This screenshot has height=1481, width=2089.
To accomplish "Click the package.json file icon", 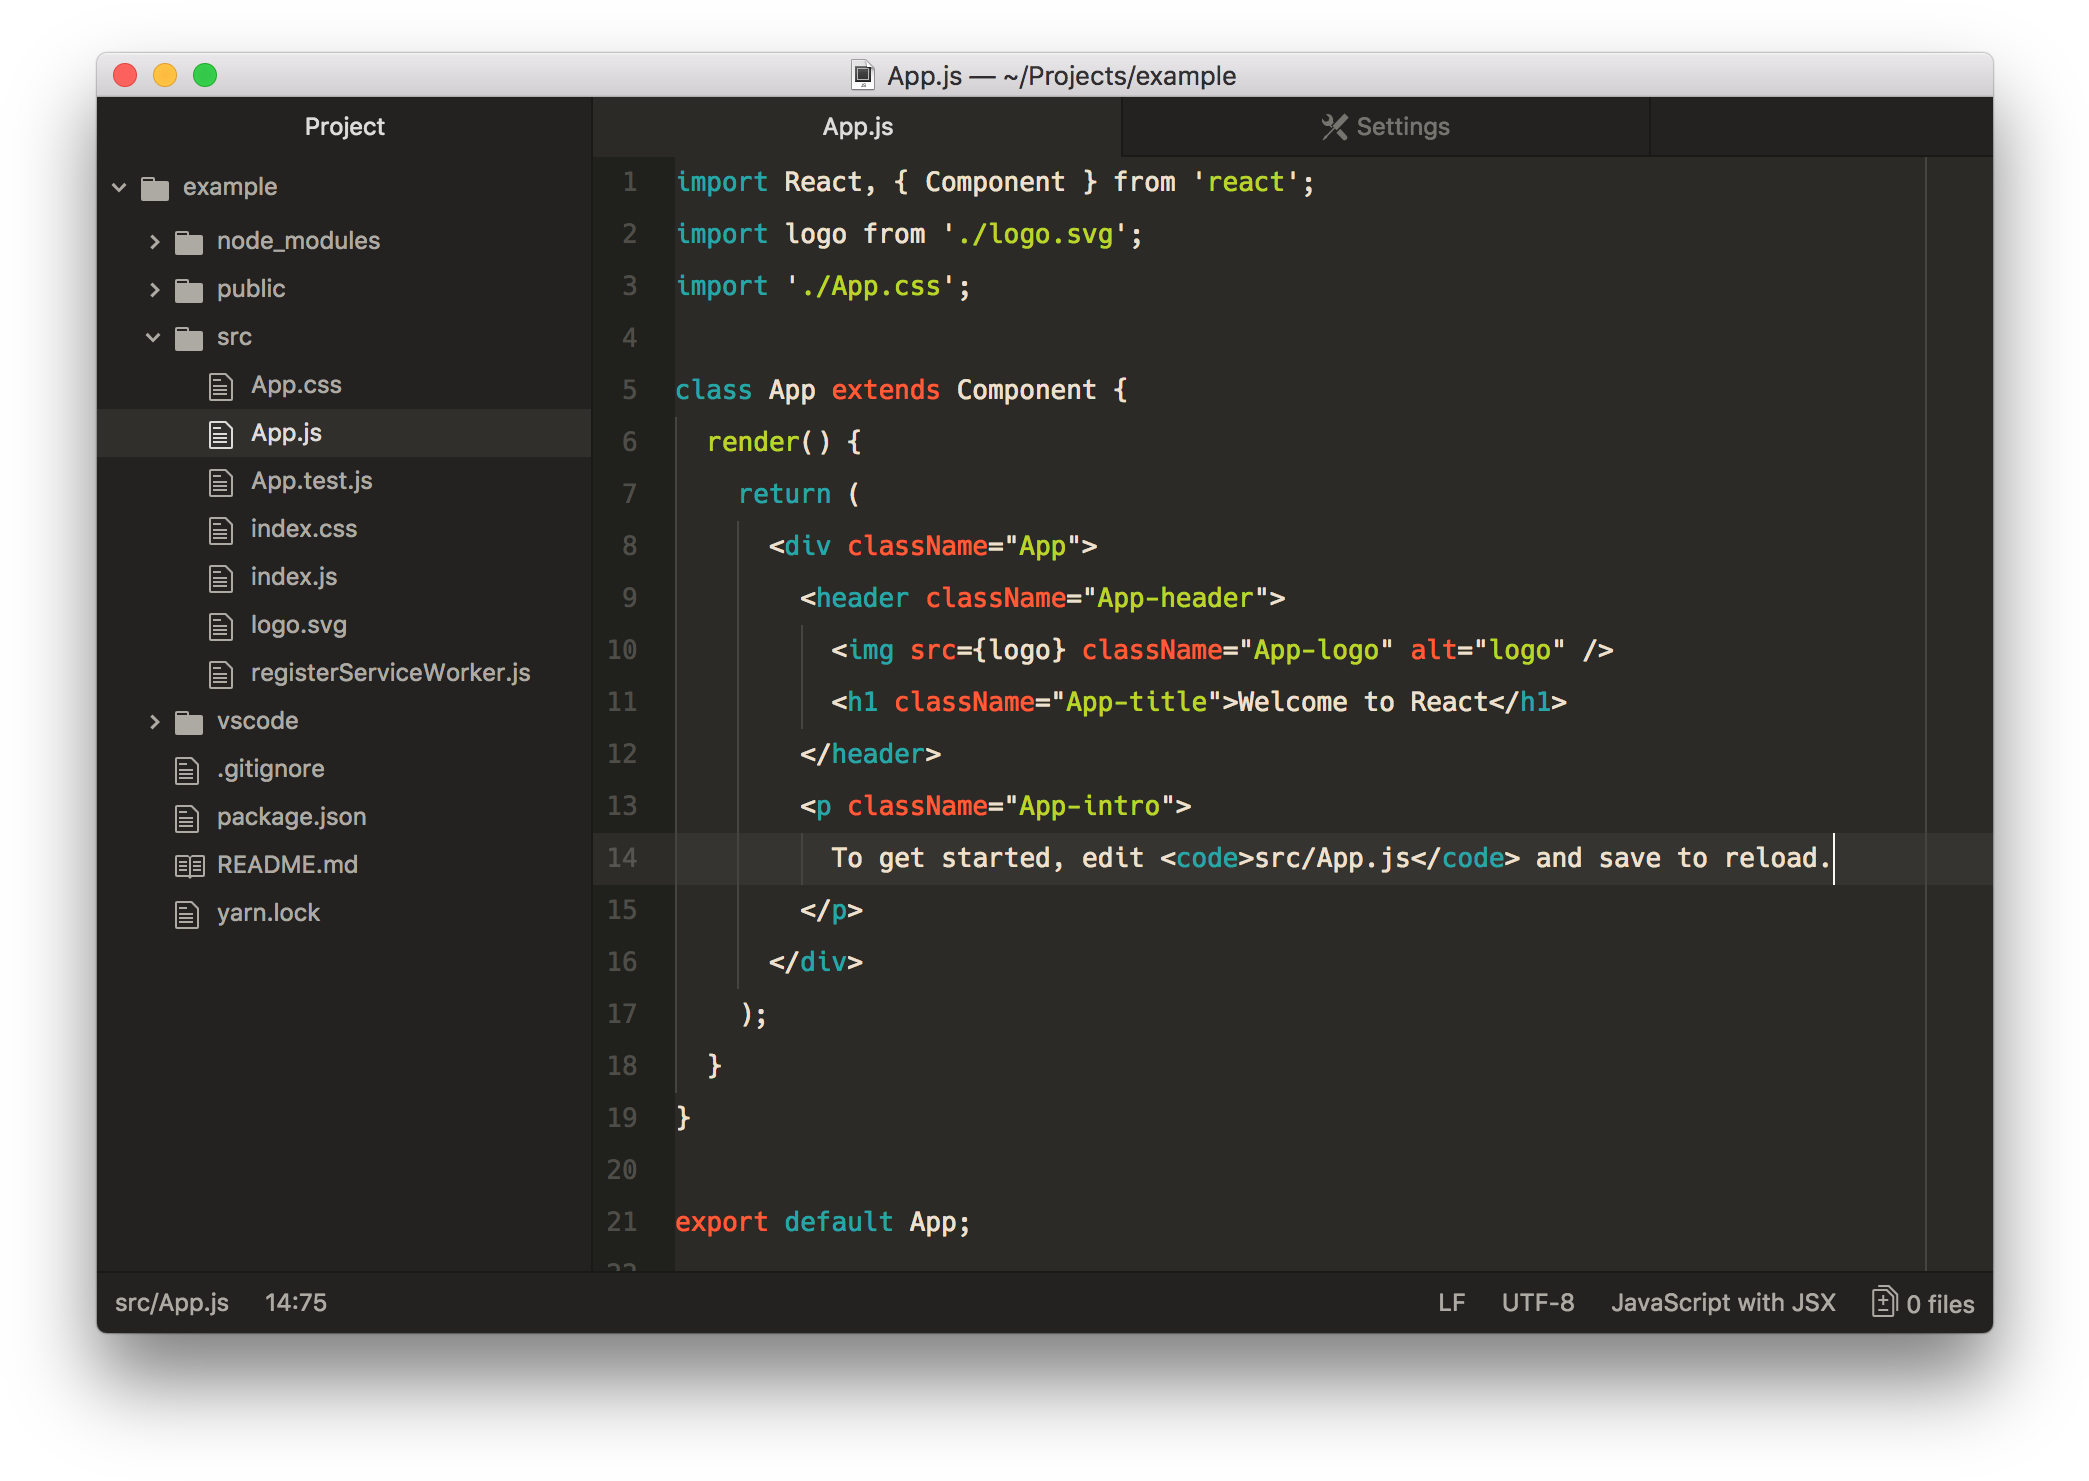I will [x=186, y=817].
